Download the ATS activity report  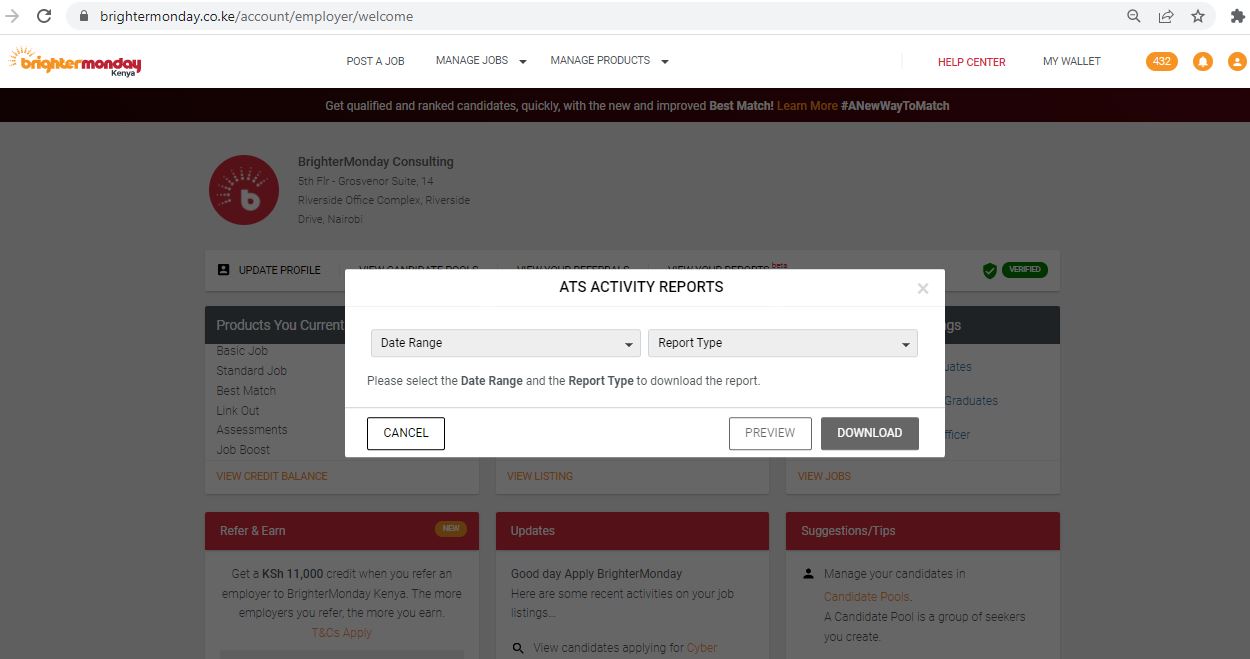click(x=870, y=433)
